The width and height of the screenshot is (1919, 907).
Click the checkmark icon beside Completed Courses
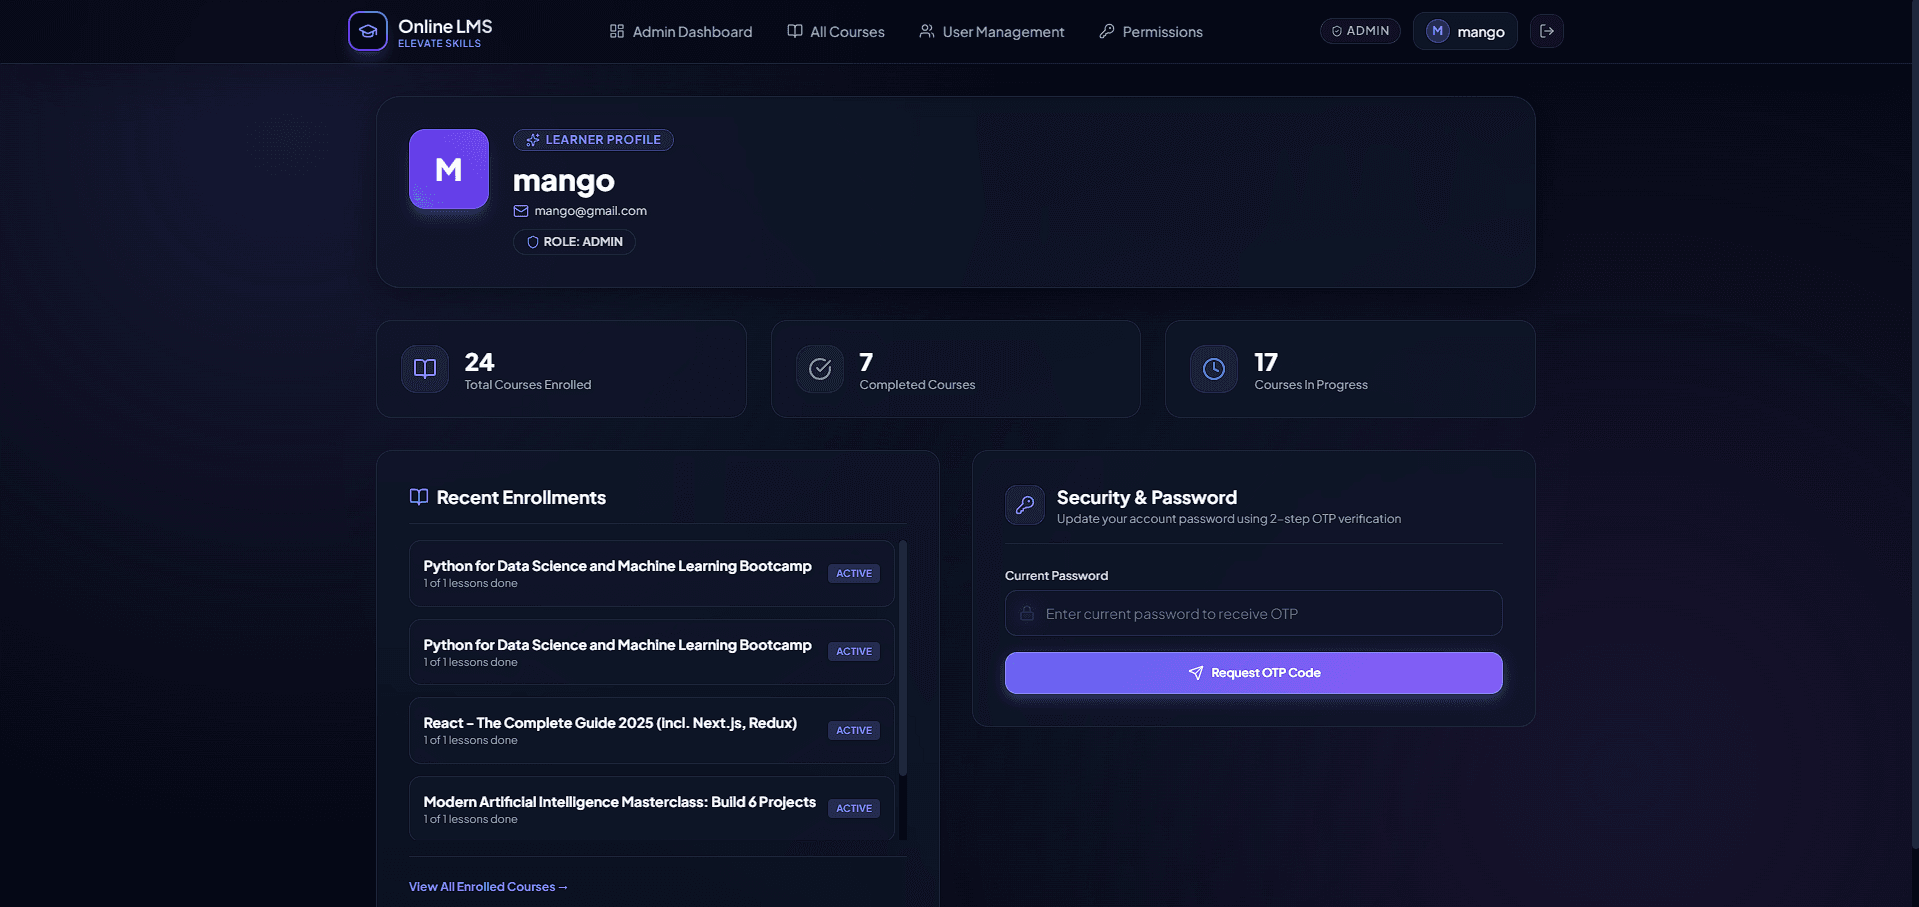(820, 369)
